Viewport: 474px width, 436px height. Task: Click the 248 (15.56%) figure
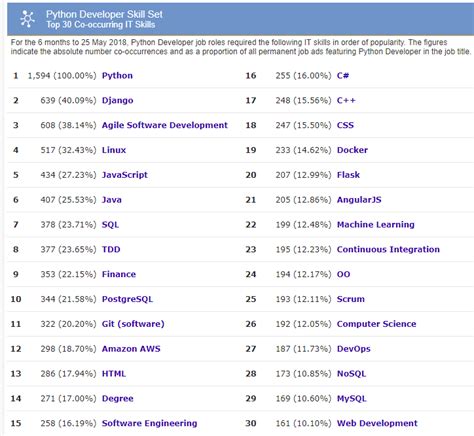[303, 100]
